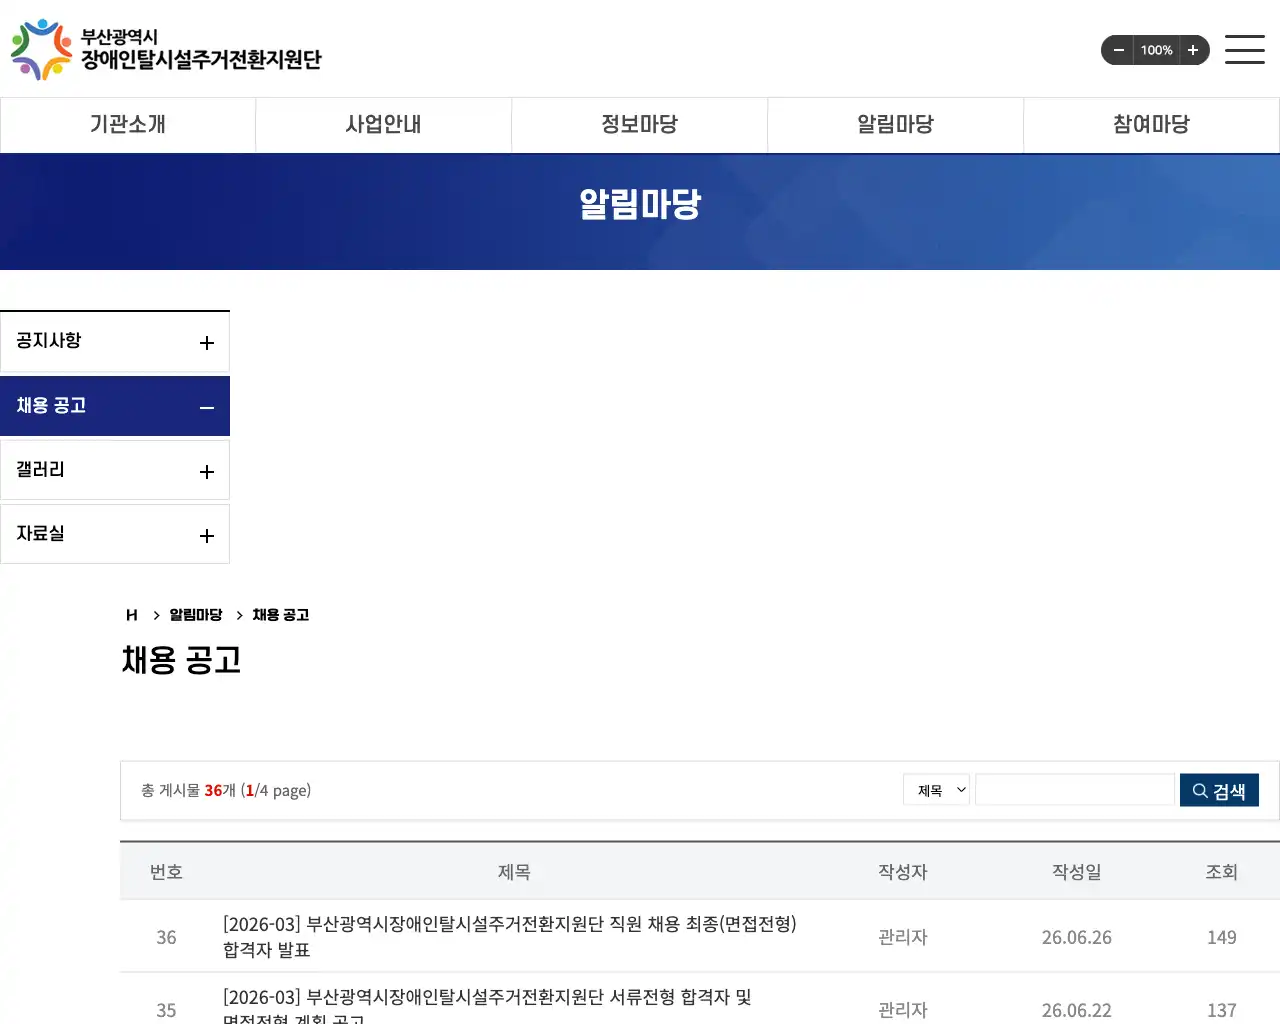Image resolution: width=1280 pixels, height=1024 pixels.
Task: Click the 번호 column header
Action: pos(166,872)
